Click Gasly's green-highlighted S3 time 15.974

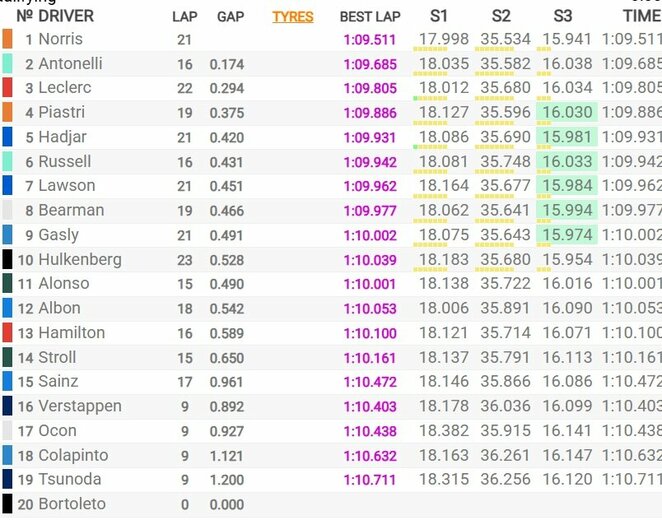568,235
